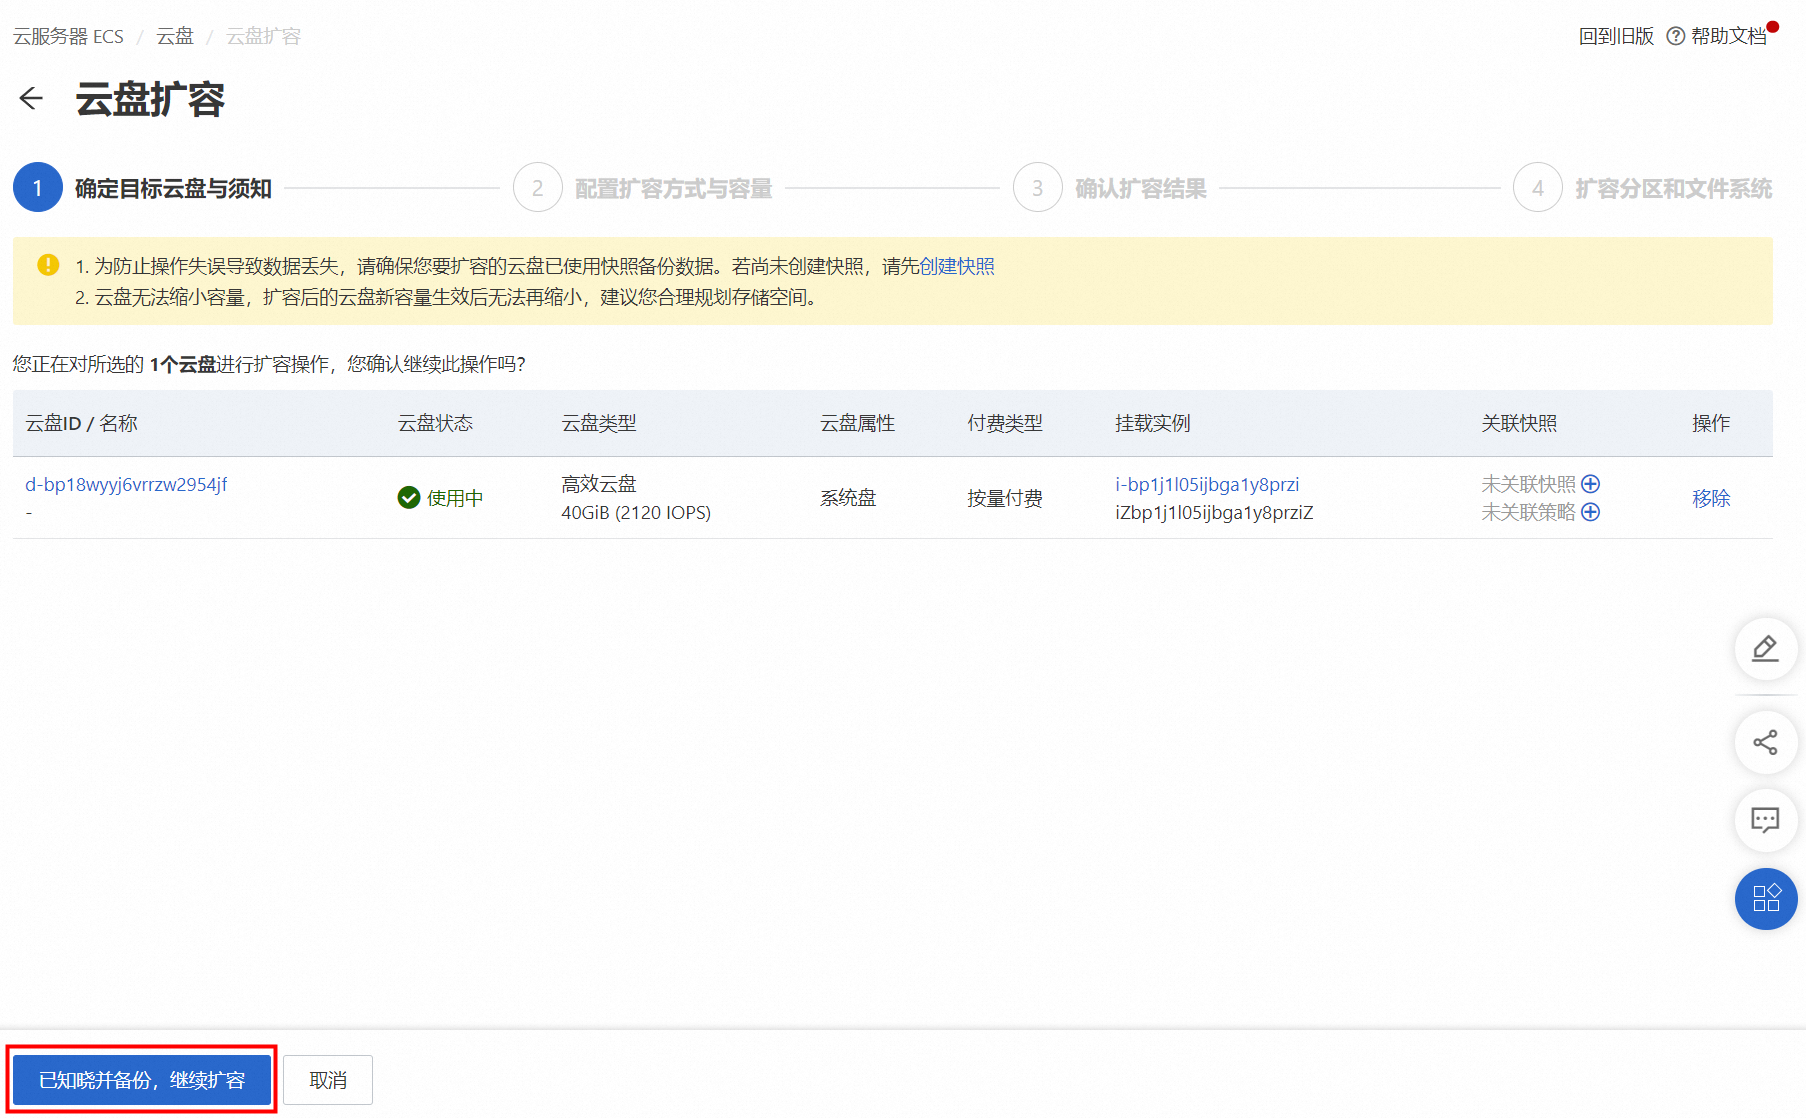The image size is (1806, 1118).
Task: Click 移除 to remove the disk
Action: pyautogui.click(x=1710, y=498)
